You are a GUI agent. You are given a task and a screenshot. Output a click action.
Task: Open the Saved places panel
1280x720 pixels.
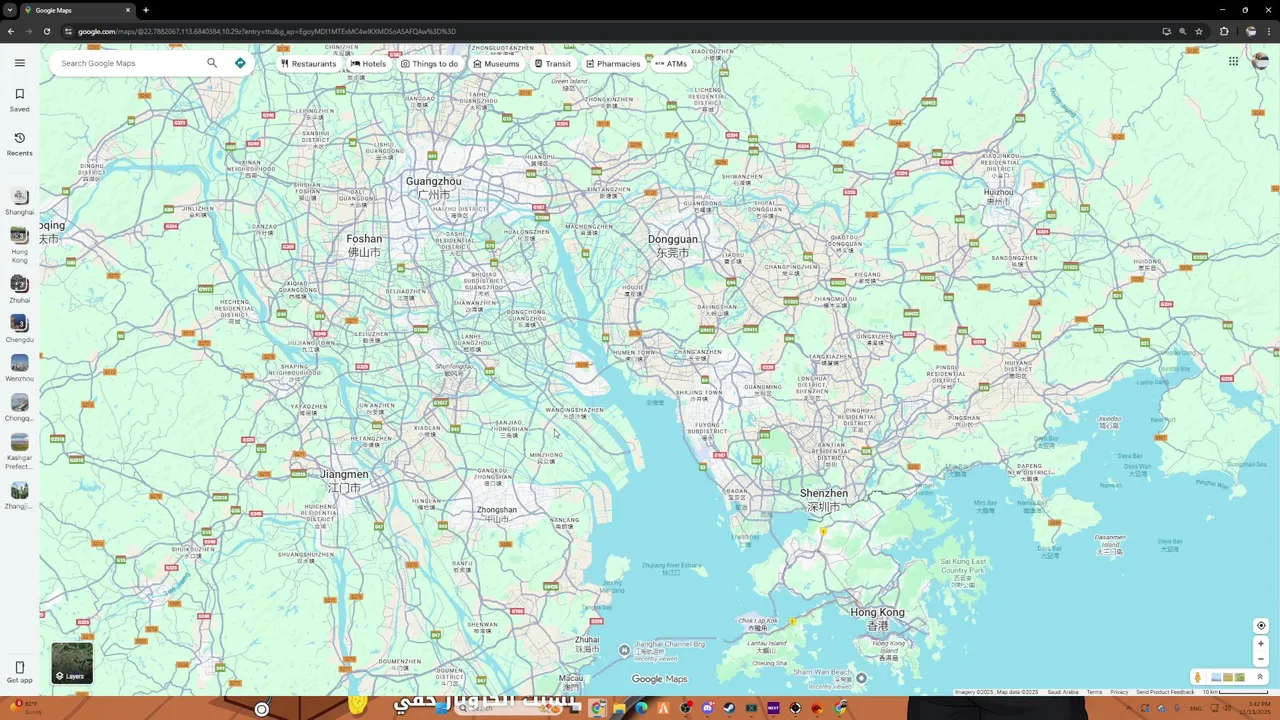[x=19, y=99]
